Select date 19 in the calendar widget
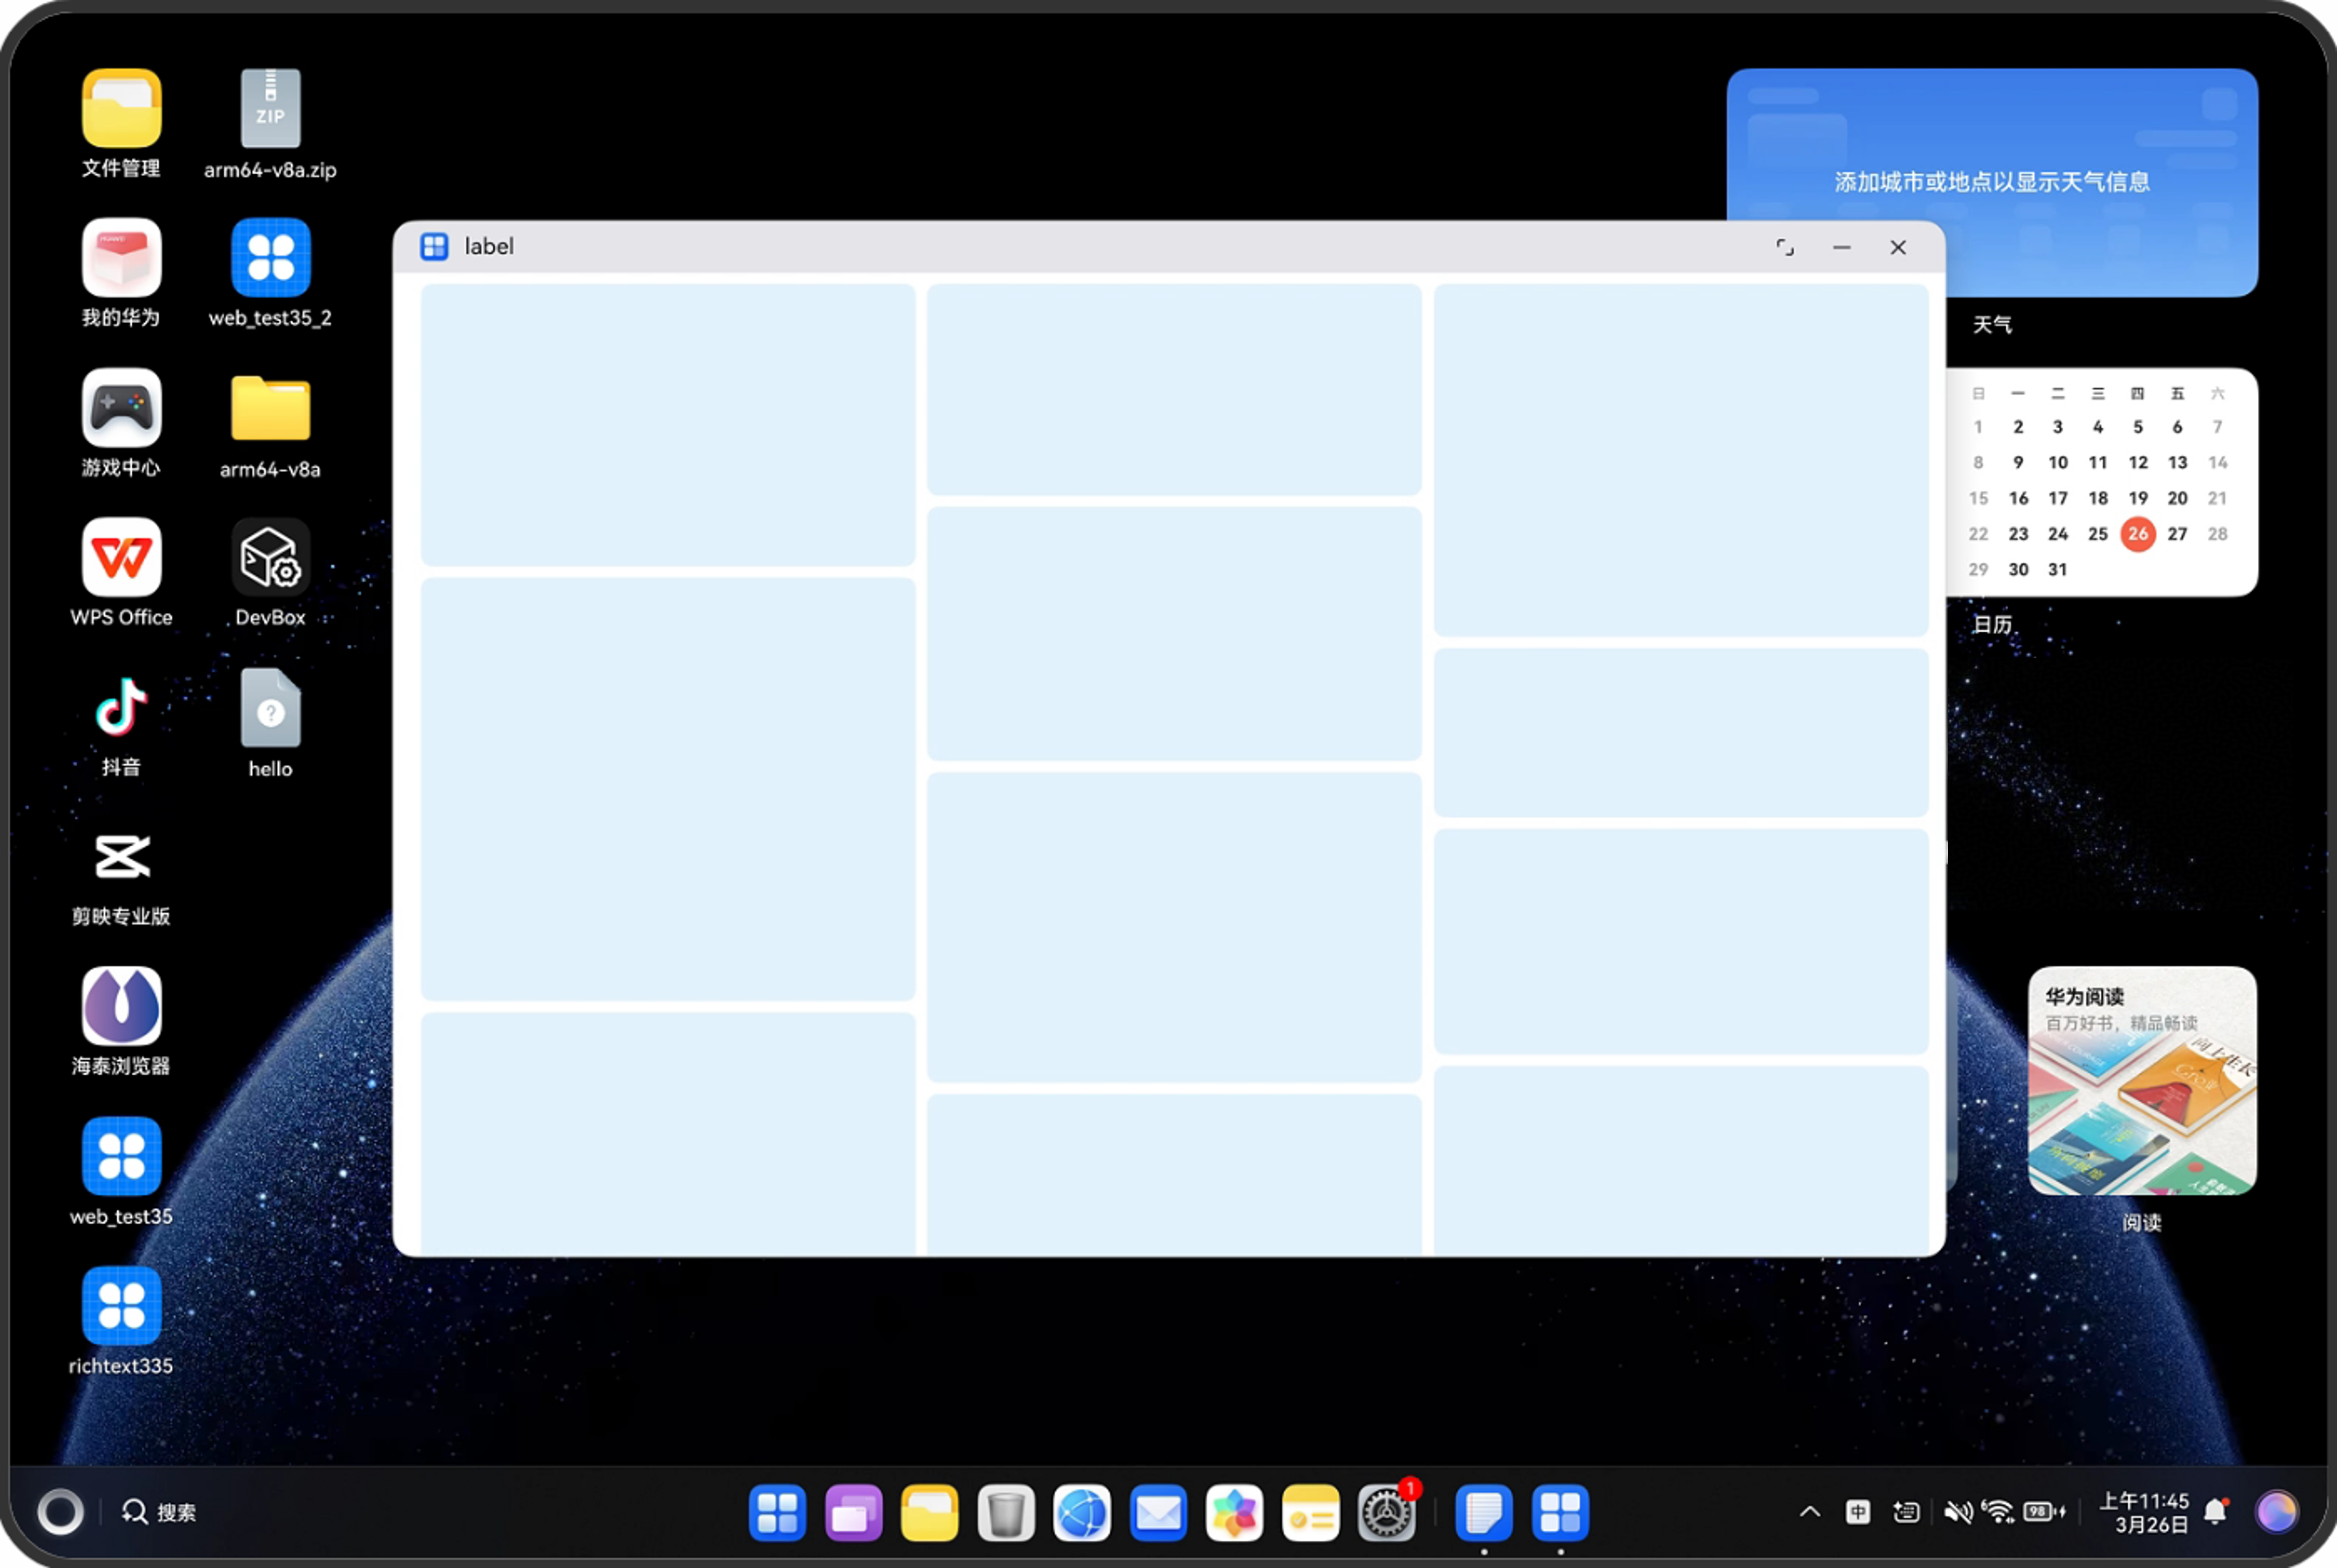Viewport: 2337px width, 1568px height. point(2138,498)
